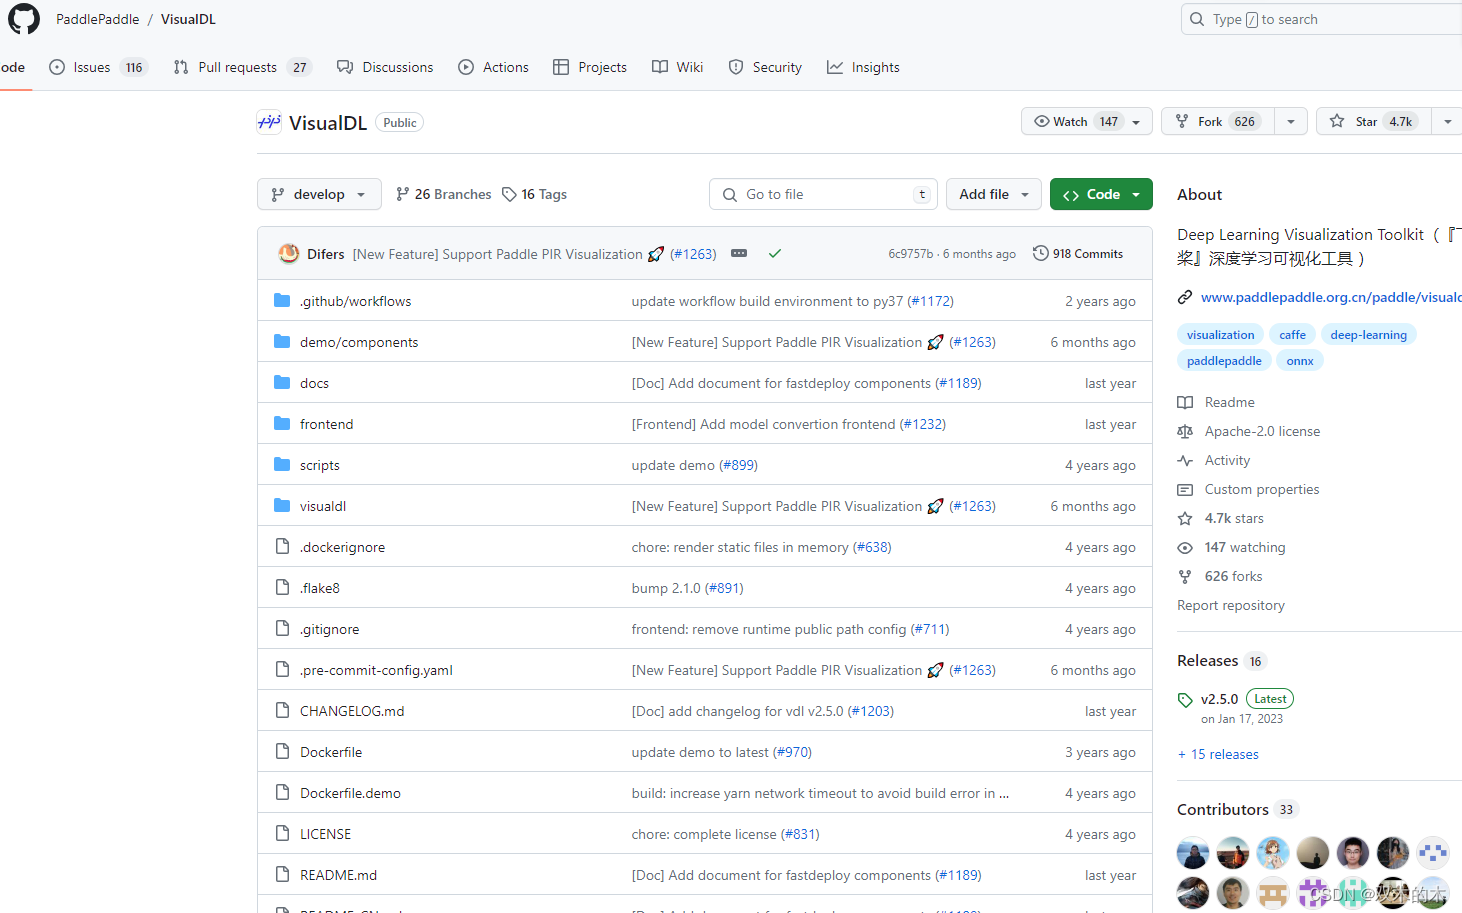Open the develop branch selector
Screen dimensions: 1462x913
(x=319, y=194)
